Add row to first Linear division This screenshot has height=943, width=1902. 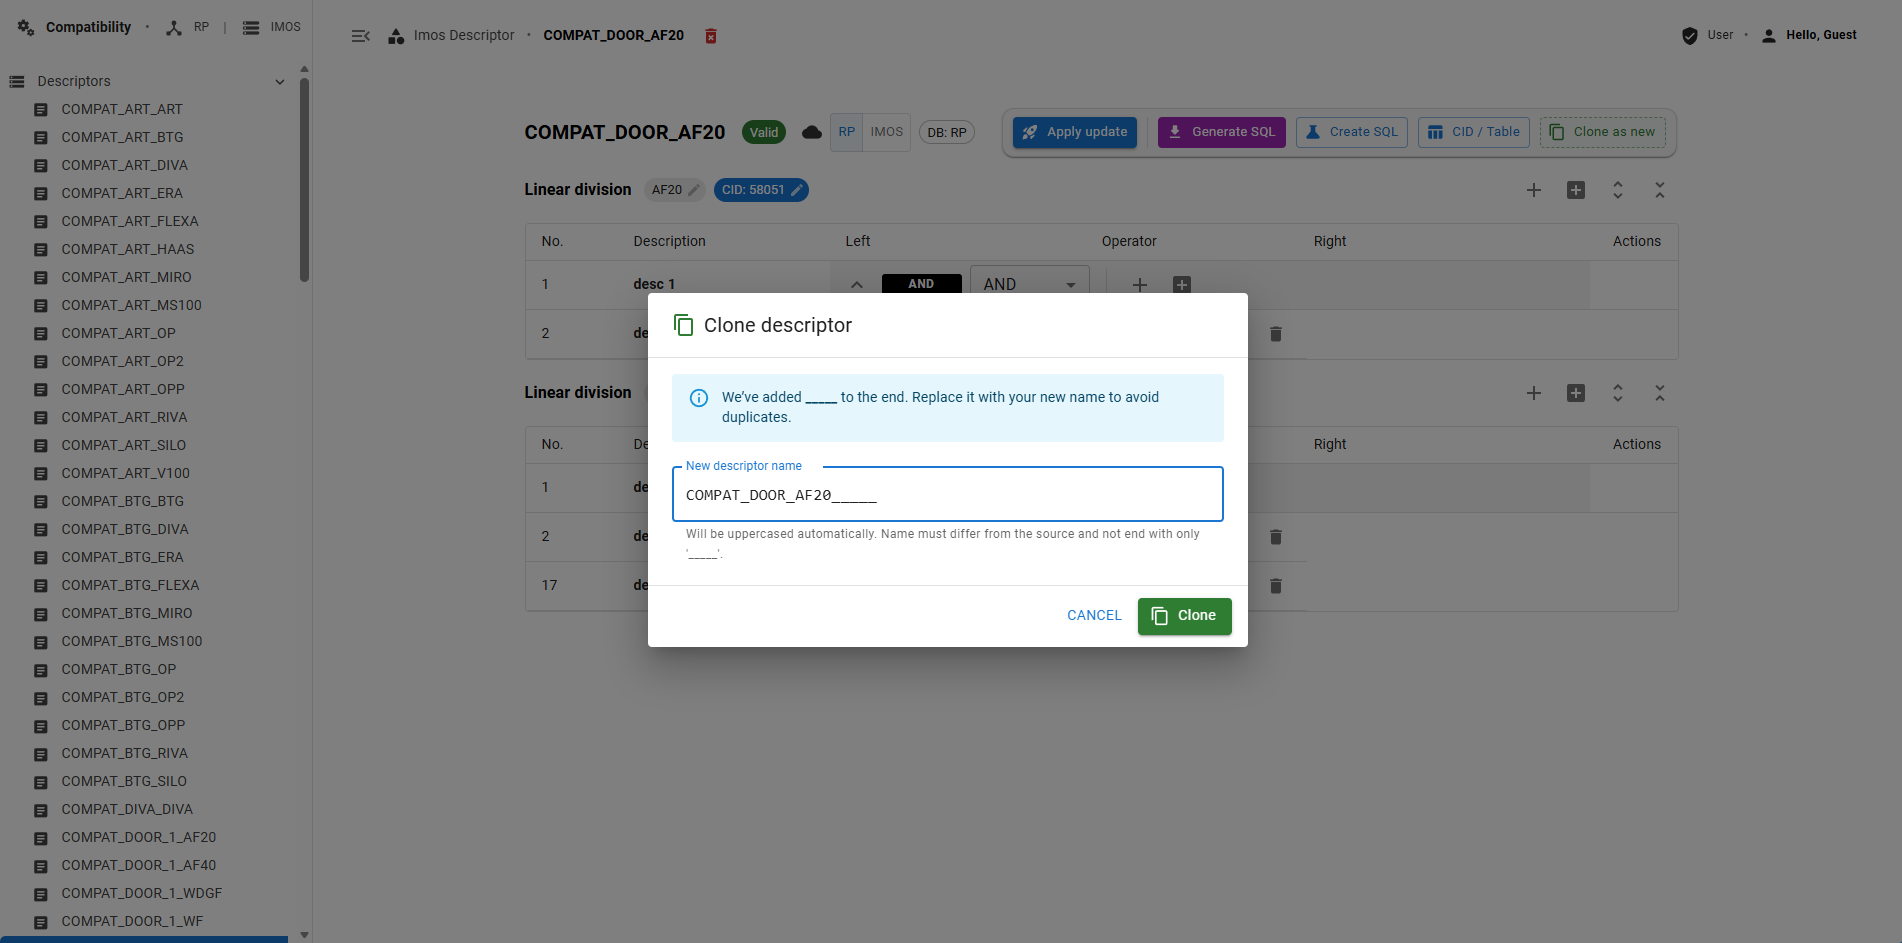(x=1534, y=190)
